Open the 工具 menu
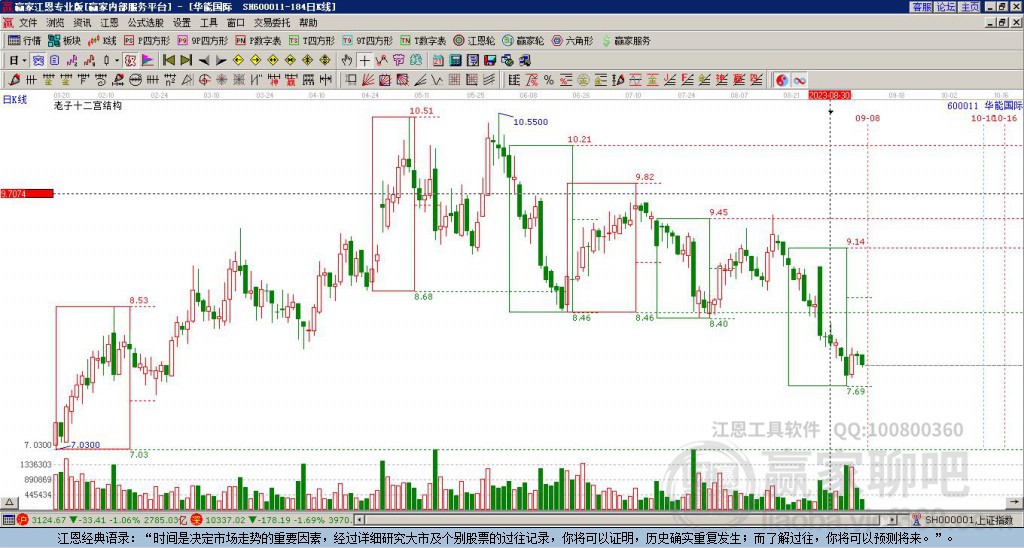The height and width of the screenshot is (548, 1024). pos(208,23)
